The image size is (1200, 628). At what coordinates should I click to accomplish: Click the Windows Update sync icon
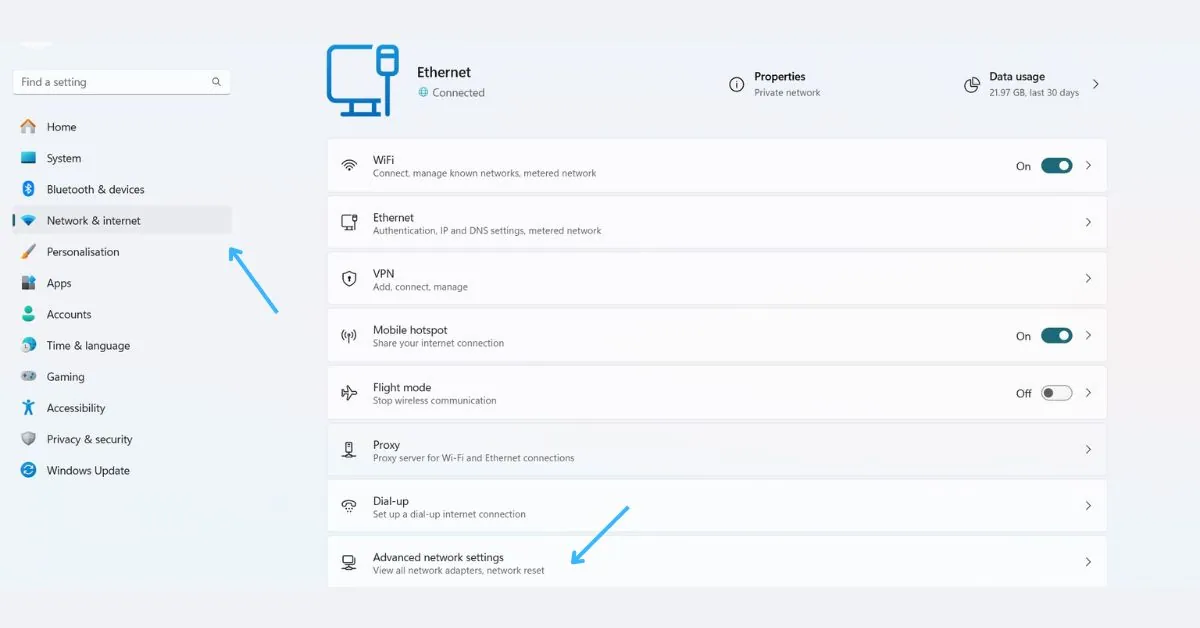(28, 470)
